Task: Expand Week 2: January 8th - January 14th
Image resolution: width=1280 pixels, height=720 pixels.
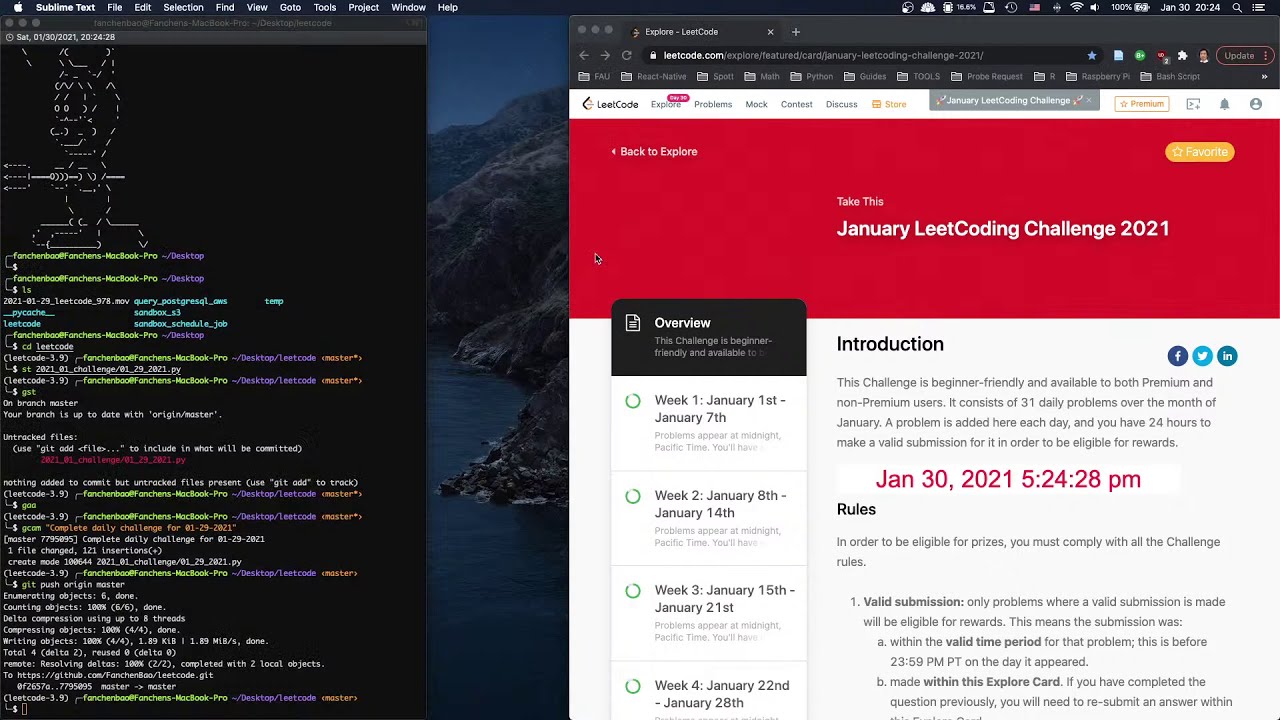Action: (709, 518)
